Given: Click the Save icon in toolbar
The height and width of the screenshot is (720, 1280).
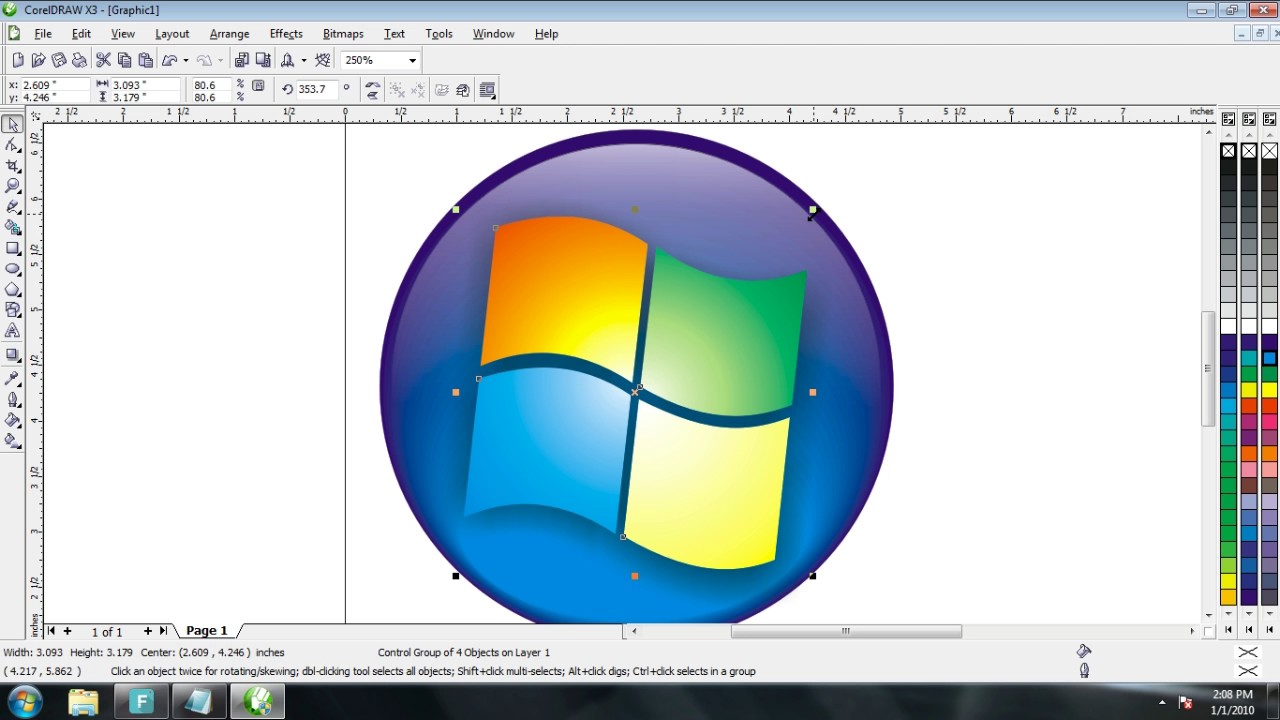Looking at the screenshot, I should point(59,60).
